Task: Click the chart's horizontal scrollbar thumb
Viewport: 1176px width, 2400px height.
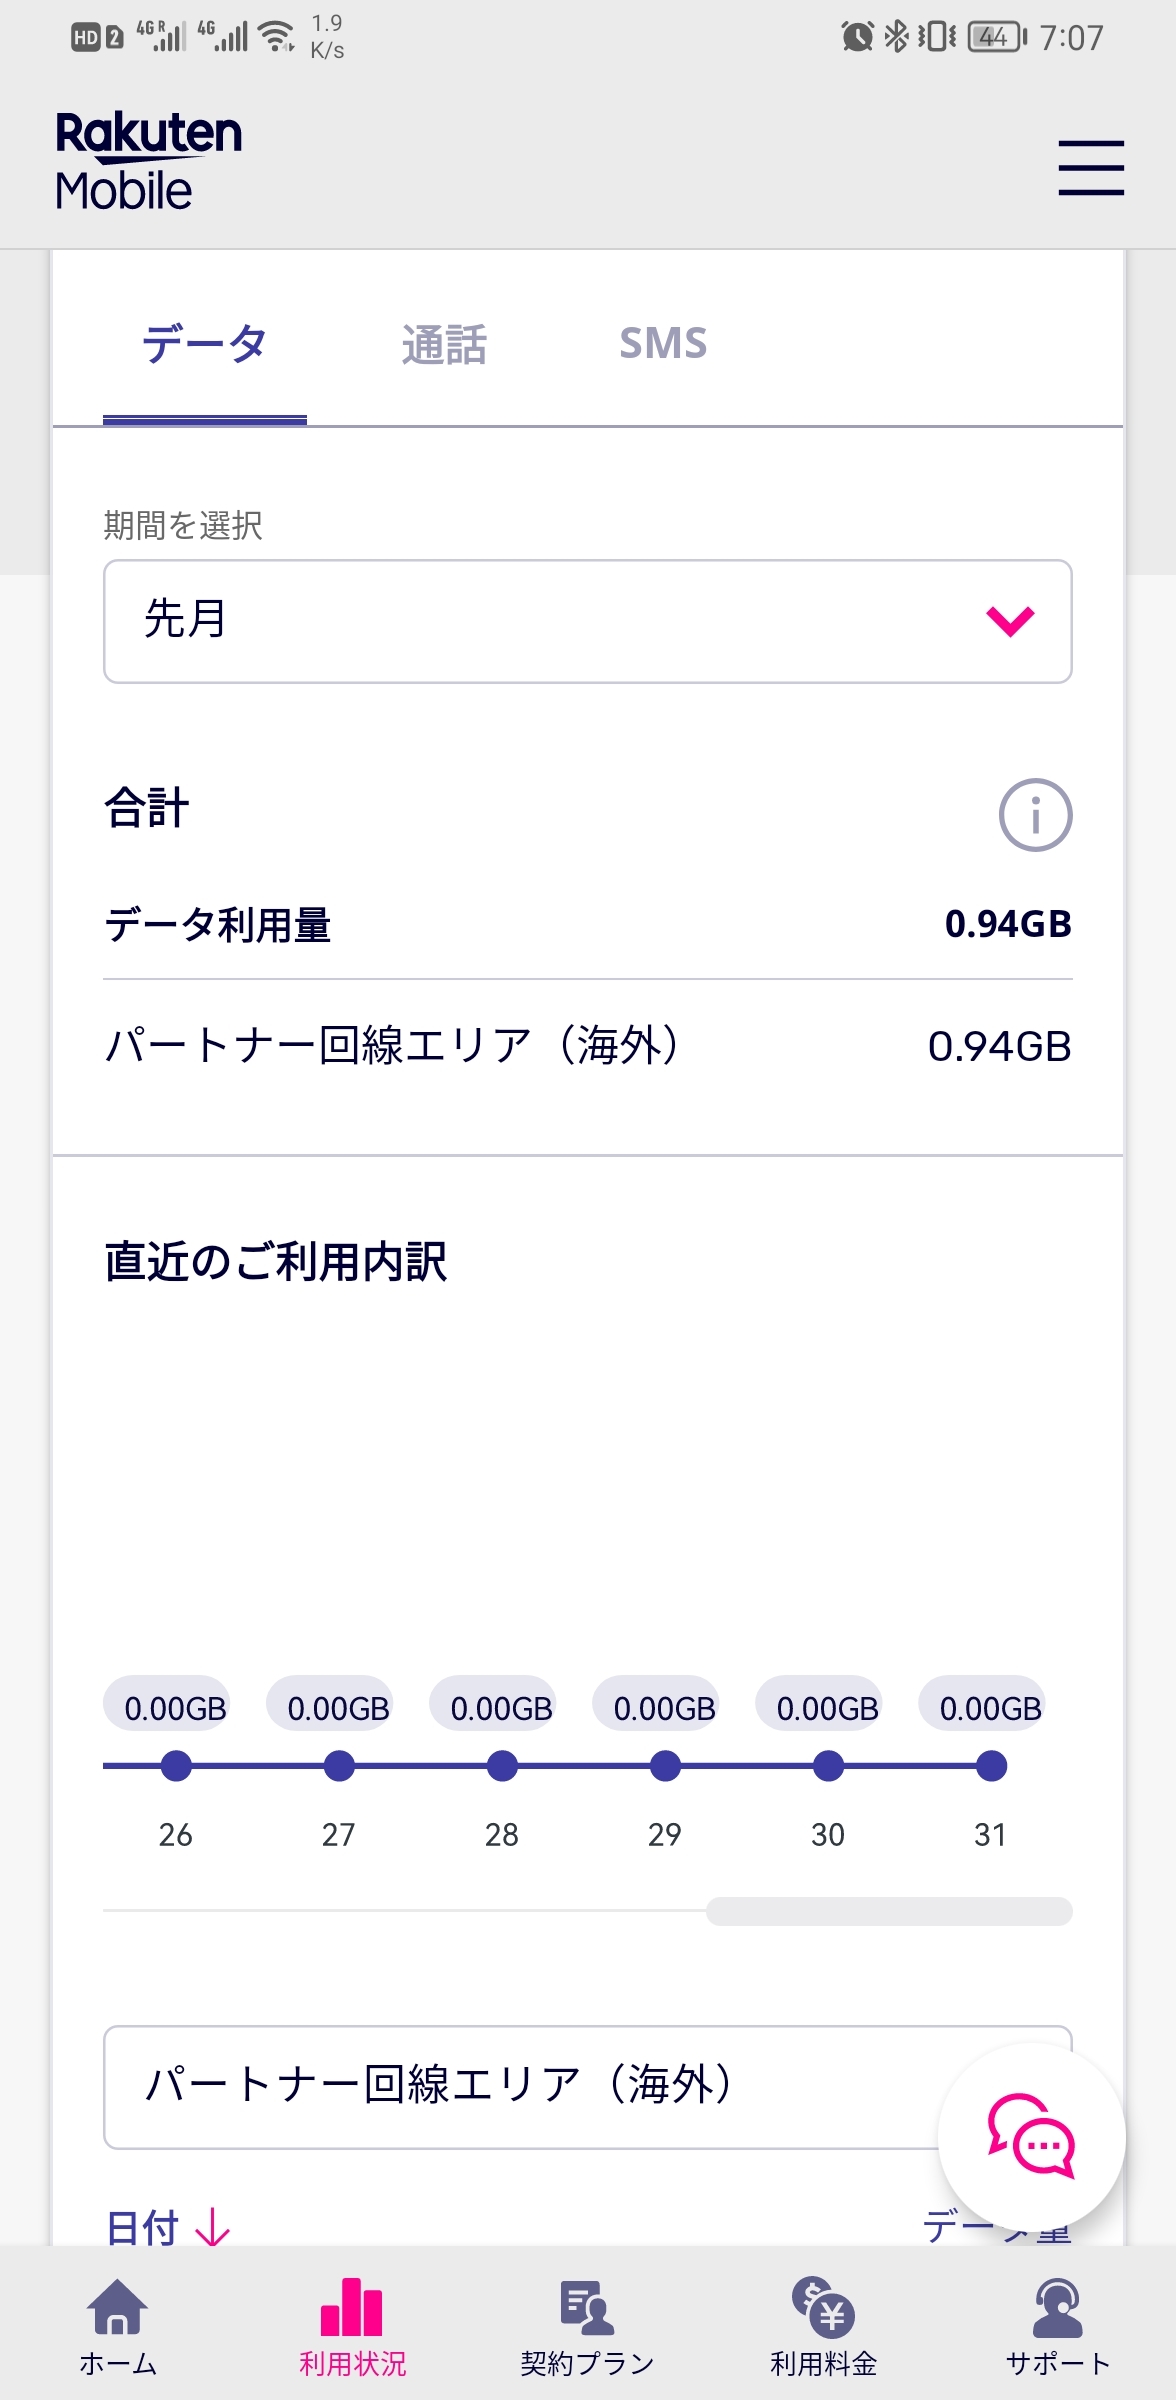Action: click(x=889, y=1911)
